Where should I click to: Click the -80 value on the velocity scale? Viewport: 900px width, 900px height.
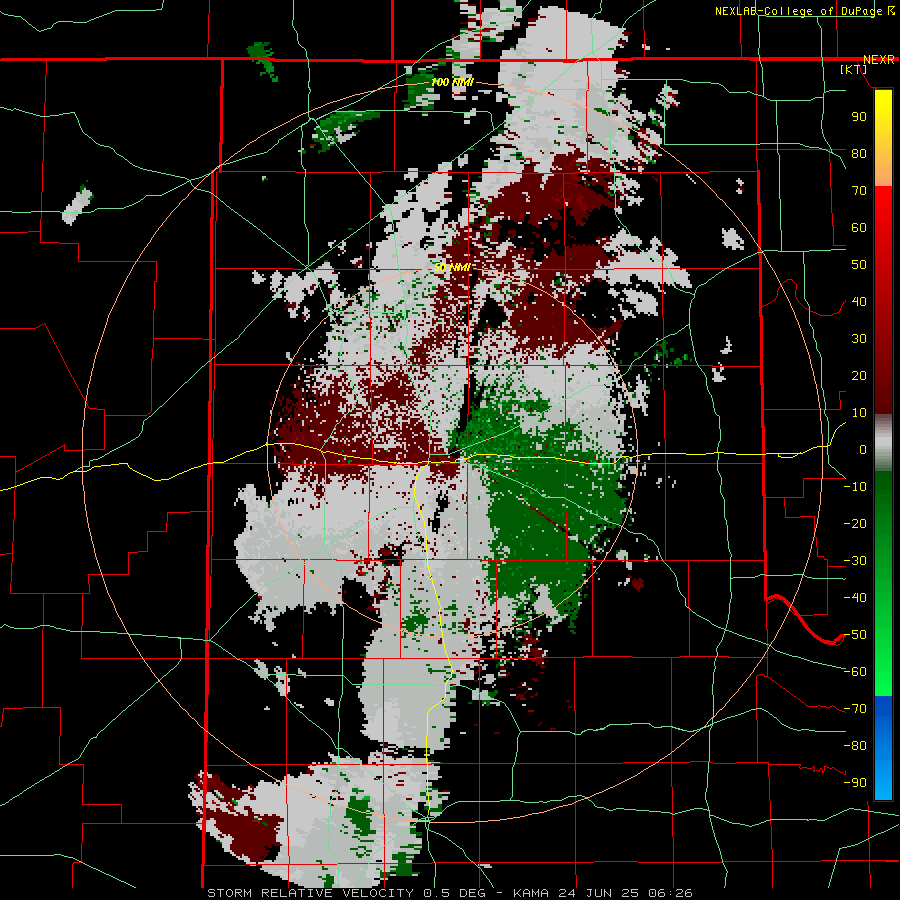coord(855,746)
